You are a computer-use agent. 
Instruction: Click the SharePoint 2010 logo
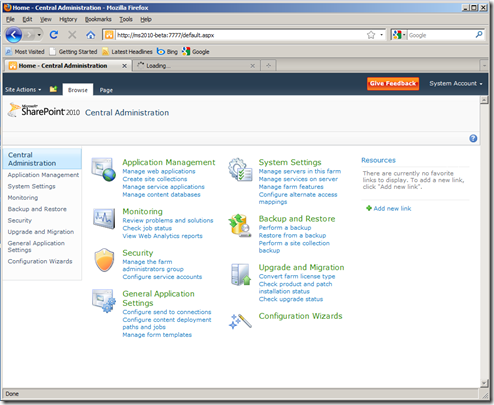(44, 110)
